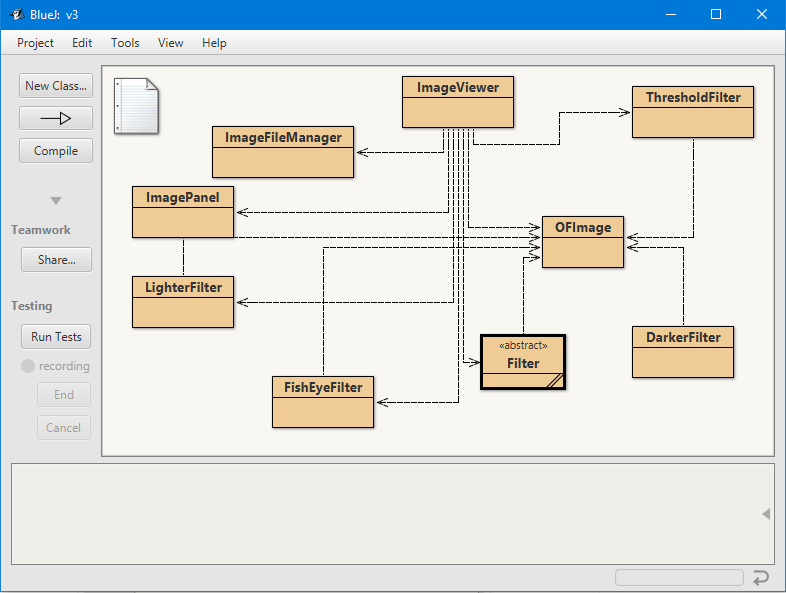
Task: Select the OFImage class box
Action: 583,242
